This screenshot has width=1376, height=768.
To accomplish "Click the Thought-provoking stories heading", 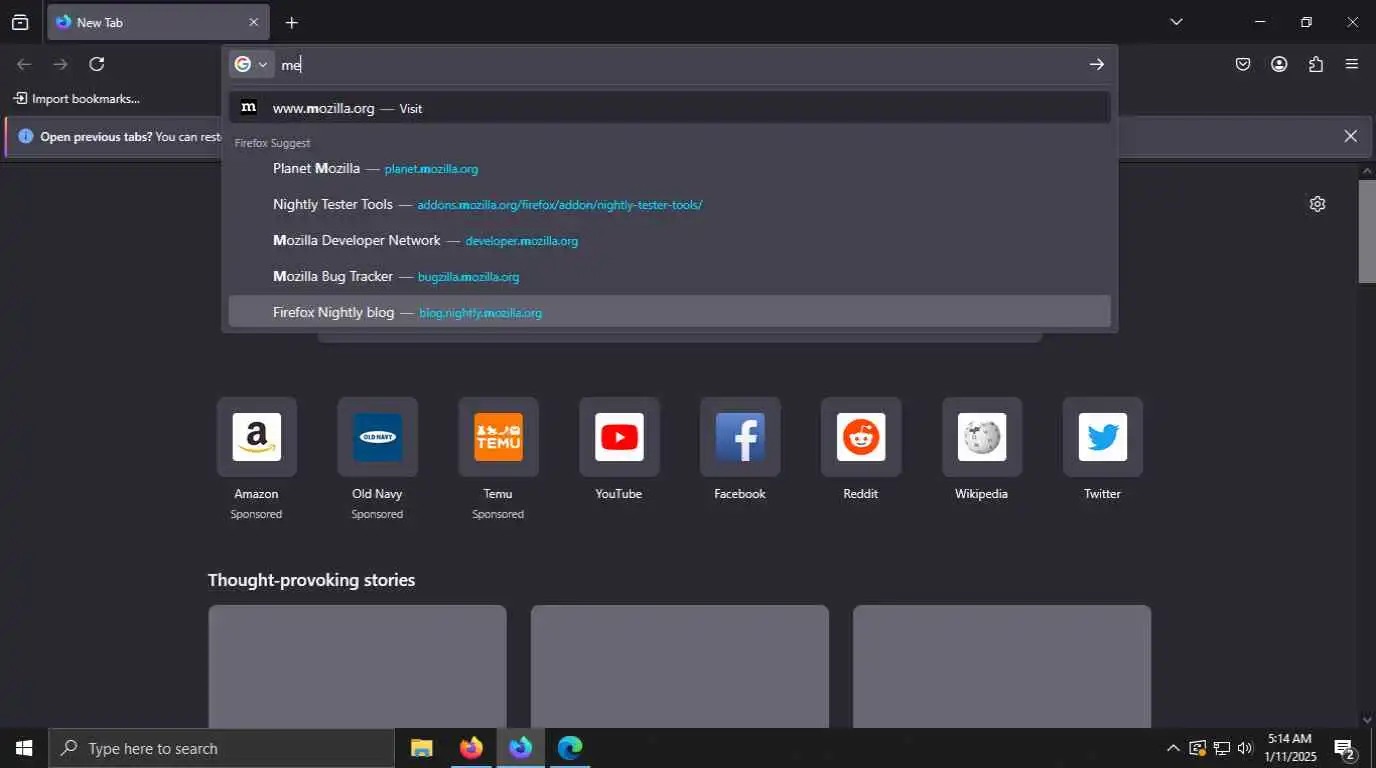I will (311, 580).
